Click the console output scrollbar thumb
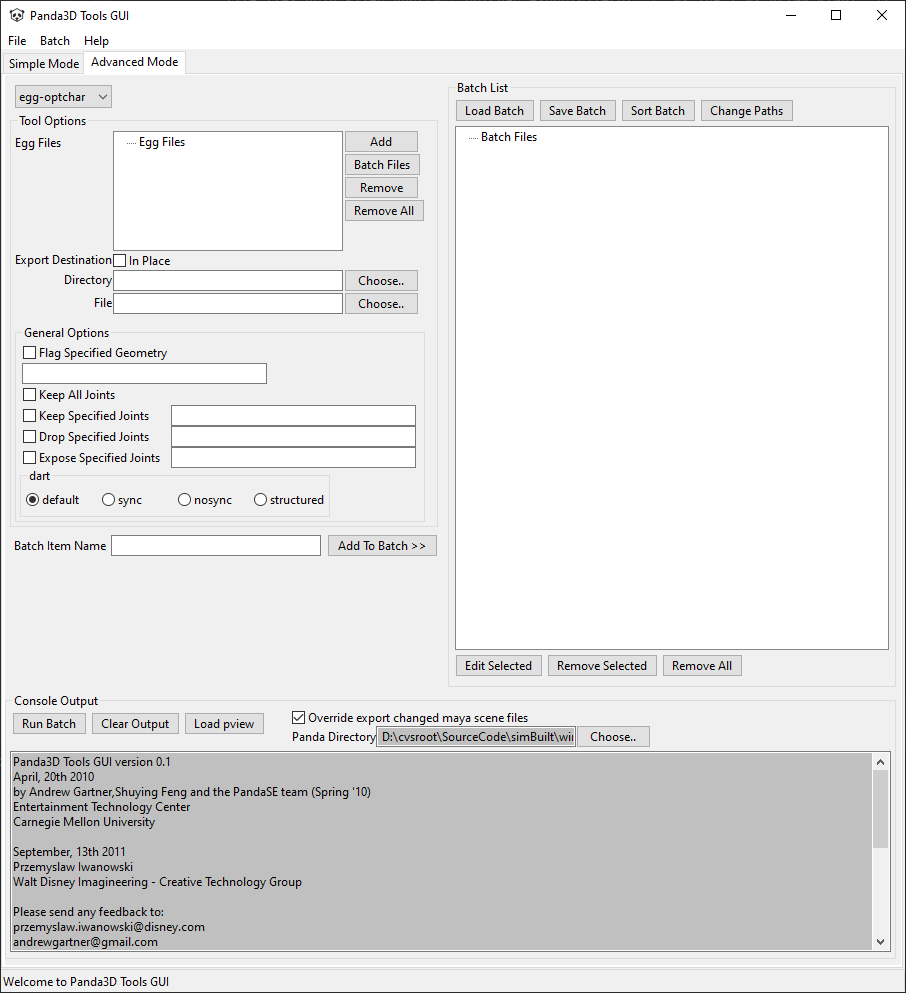Viewport: 906px width, 993px height. point(880,809)
